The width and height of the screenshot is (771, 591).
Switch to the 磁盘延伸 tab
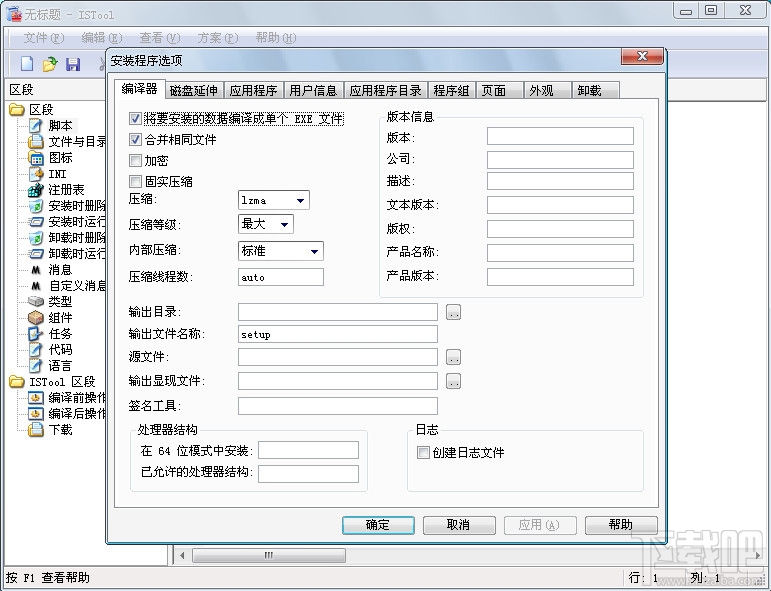pos(194,90)
